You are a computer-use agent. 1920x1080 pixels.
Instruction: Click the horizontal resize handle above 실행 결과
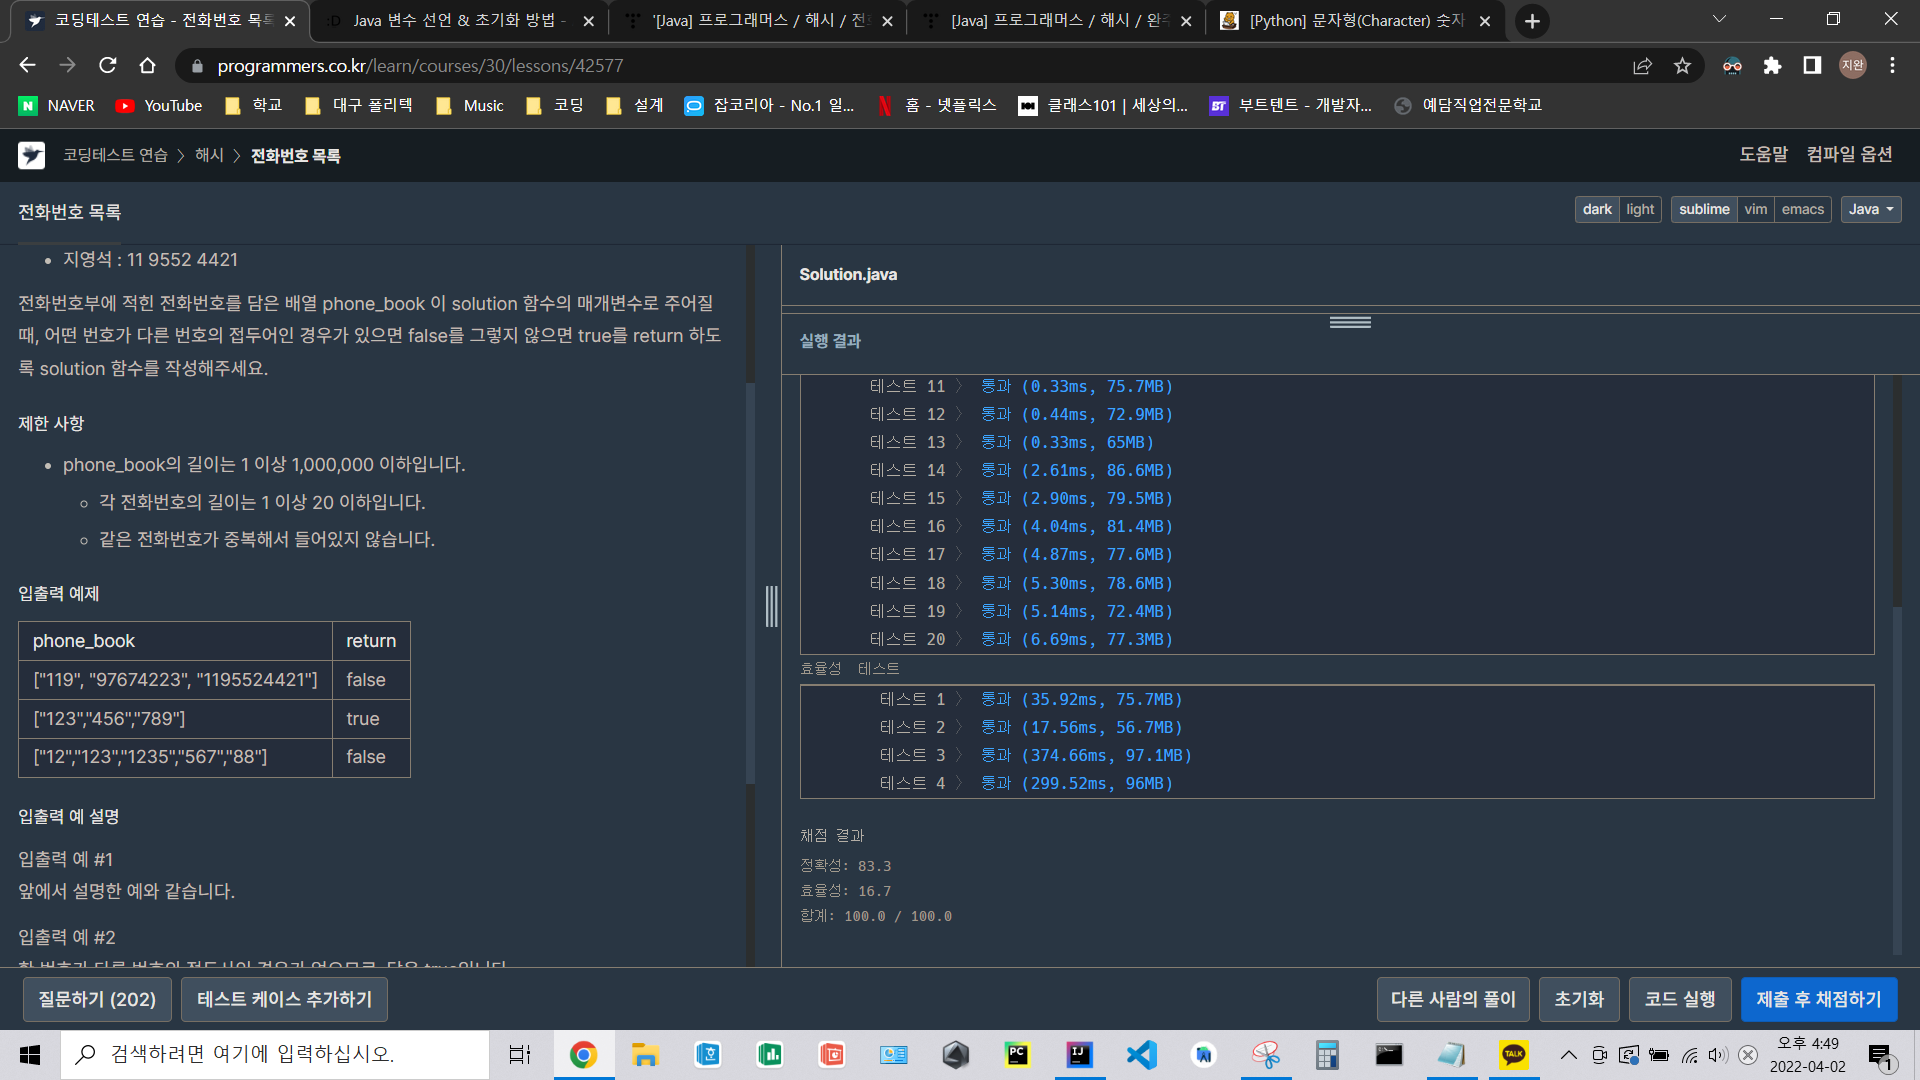(1350, 322)
